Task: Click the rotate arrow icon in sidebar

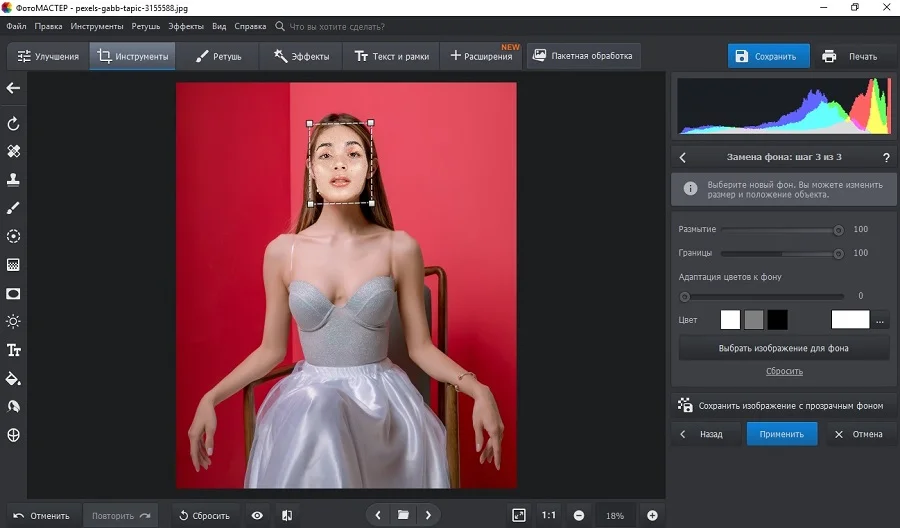Action: tap(13, 123)
